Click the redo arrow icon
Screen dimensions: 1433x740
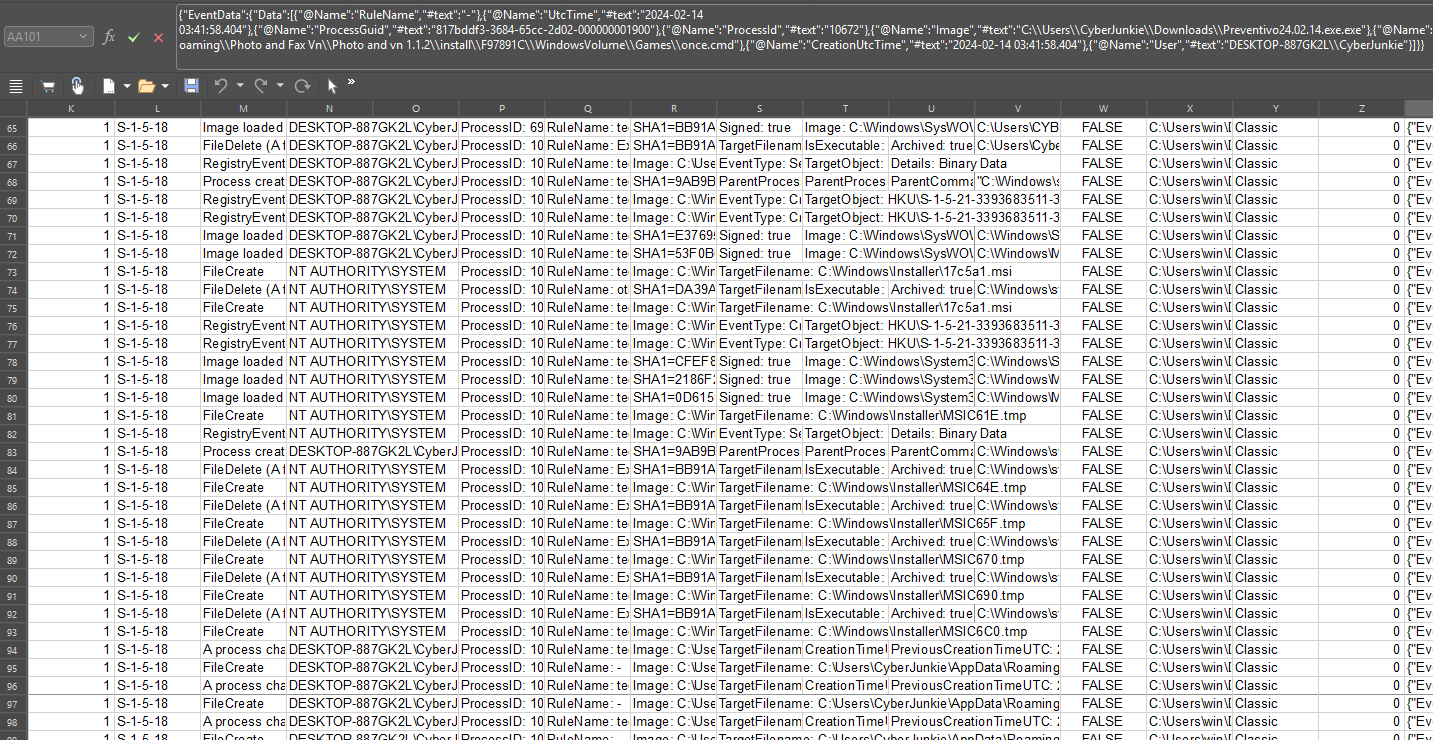tap(261, 86)
